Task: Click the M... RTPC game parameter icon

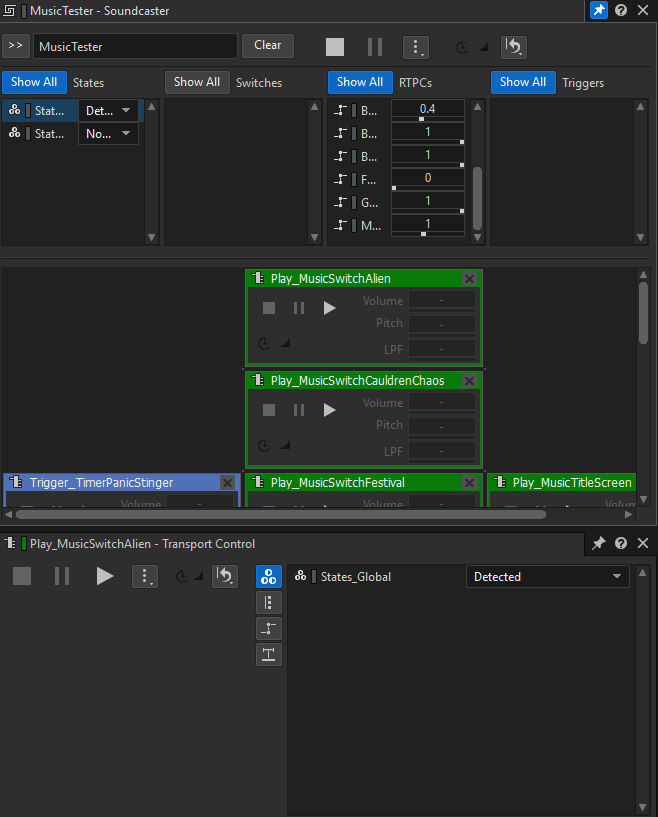Action: pyautogui.click(x=340, y=225)
